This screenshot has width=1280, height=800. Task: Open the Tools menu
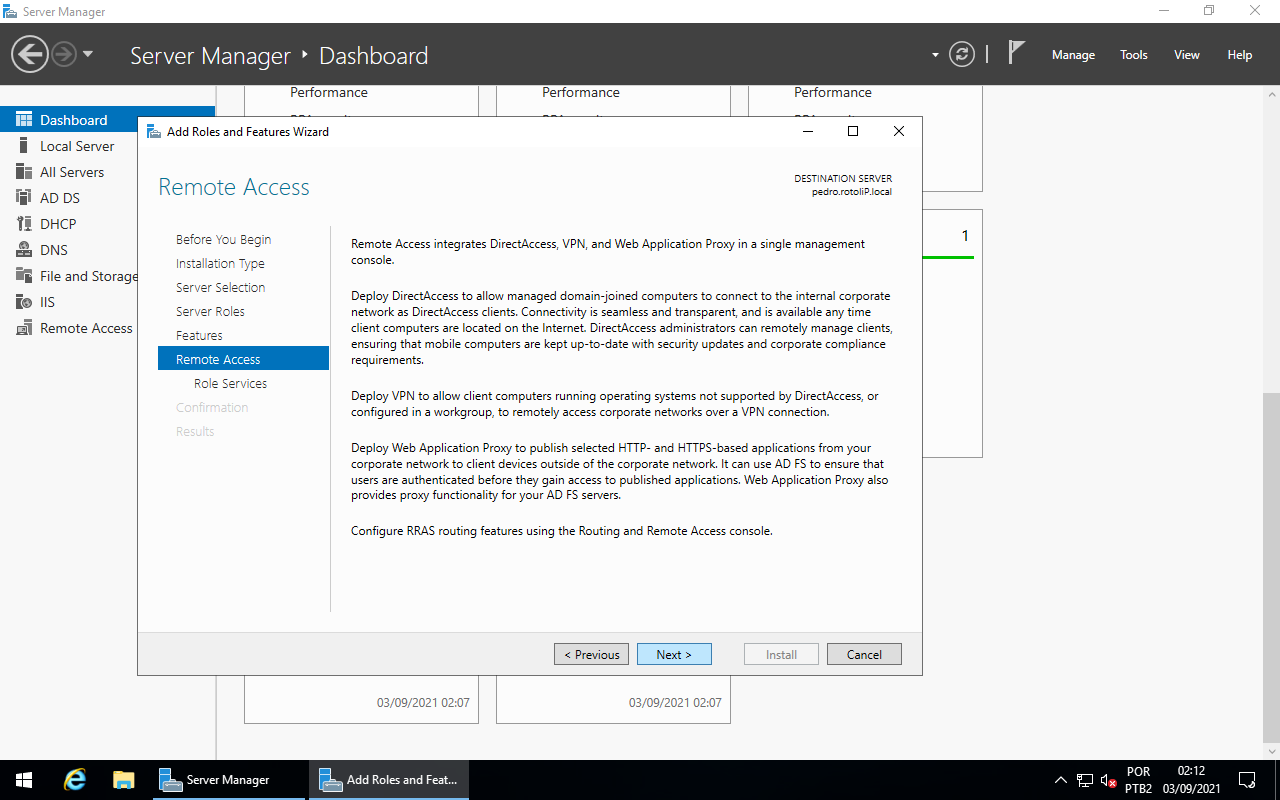tap(1134, 55)
